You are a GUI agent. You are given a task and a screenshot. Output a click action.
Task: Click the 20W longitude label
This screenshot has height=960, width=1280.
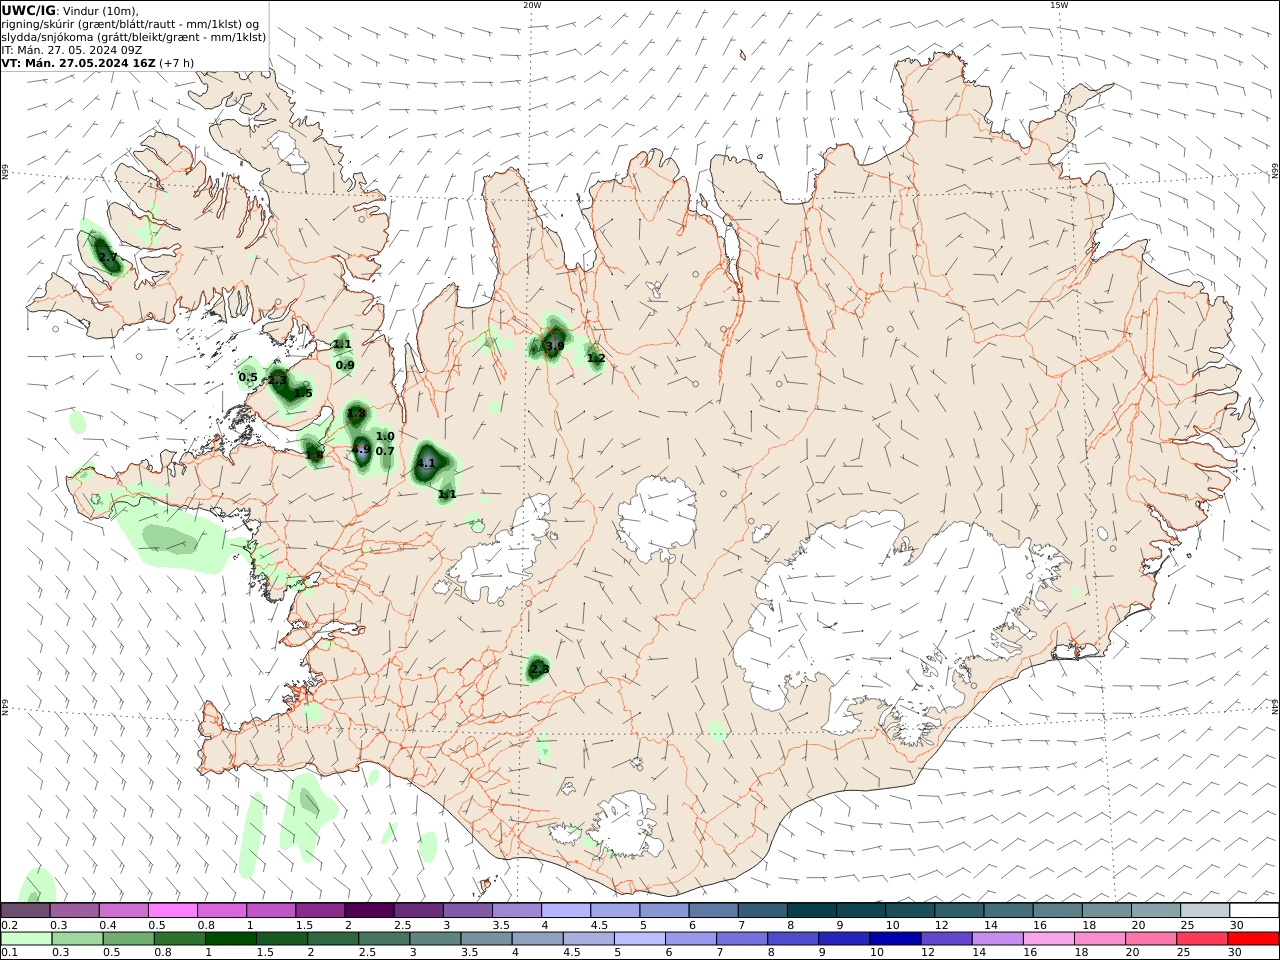coord(532,5)
